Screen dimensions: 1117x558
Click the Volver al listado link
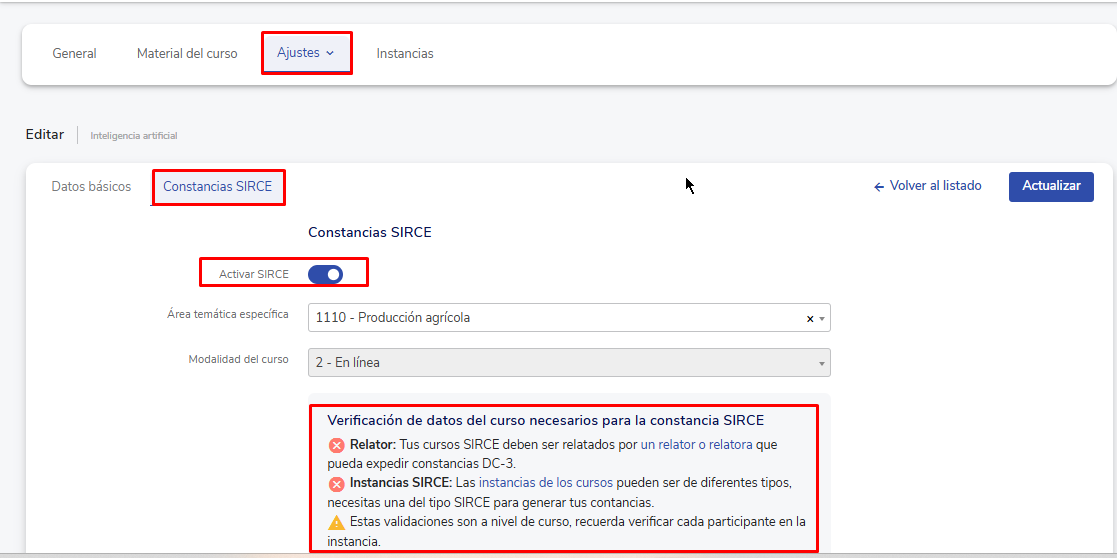pyautogui.click(x=927, y=186)
